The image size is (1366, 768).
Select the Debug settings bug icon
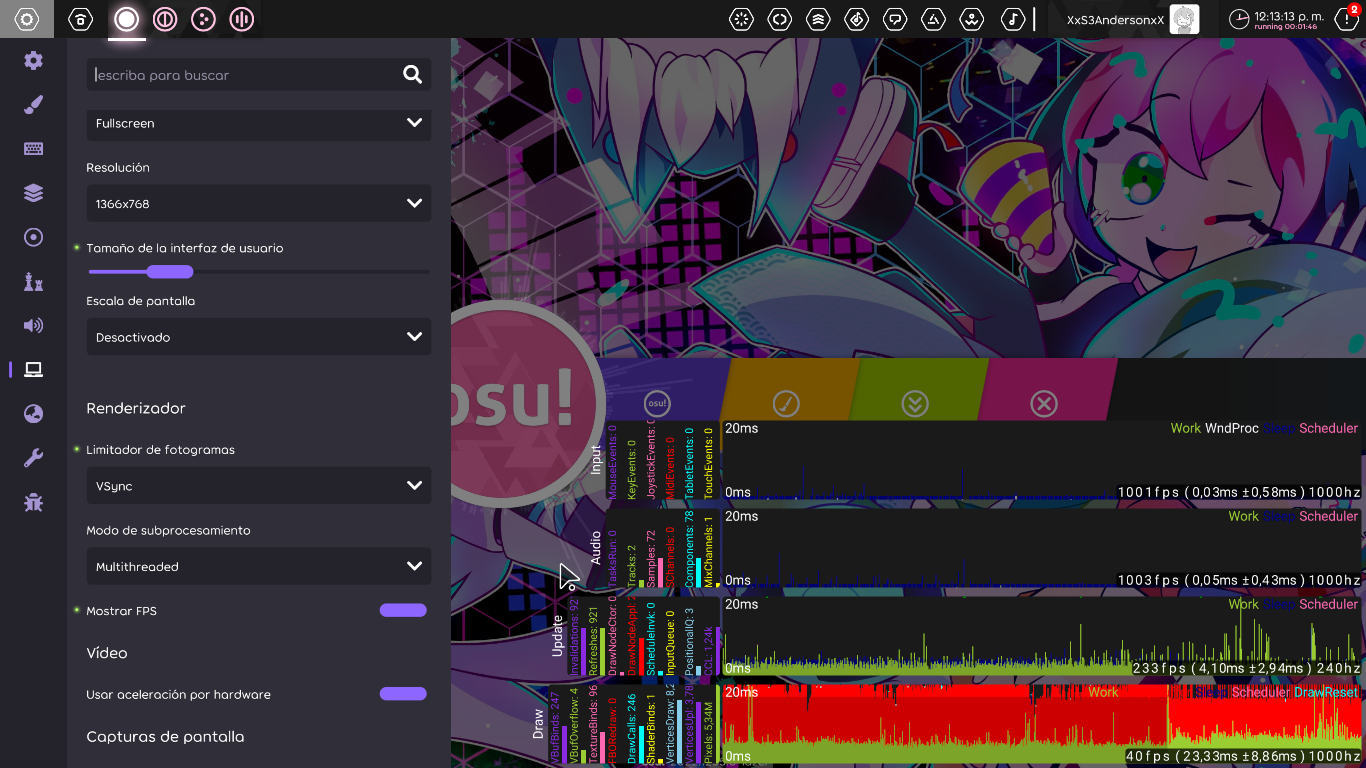tap(32, 501)
